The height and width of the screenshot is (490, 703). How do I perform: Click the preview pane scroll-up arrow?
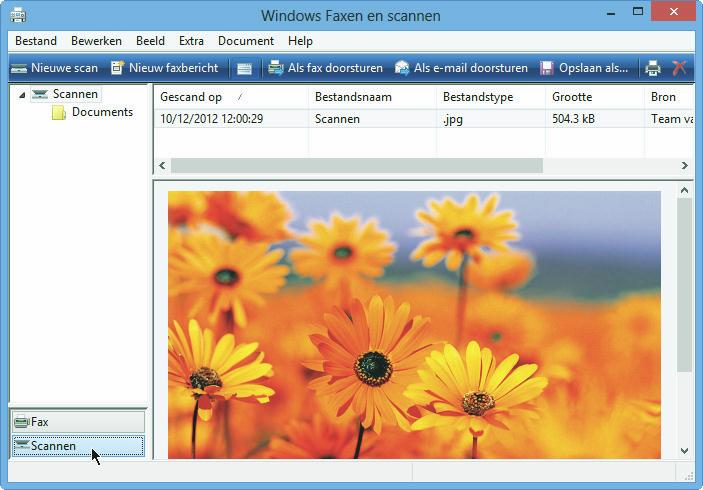tap(684, 191)
